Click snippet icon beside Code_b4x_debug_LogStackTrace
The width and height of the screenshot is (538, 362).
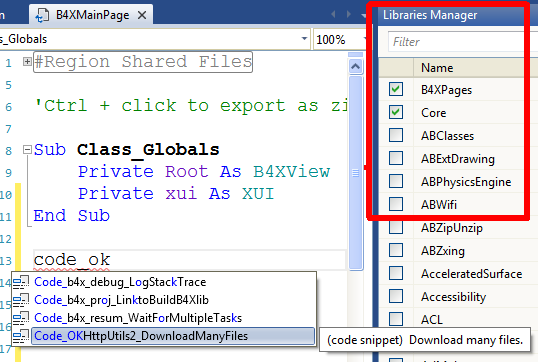pos(21,282)
